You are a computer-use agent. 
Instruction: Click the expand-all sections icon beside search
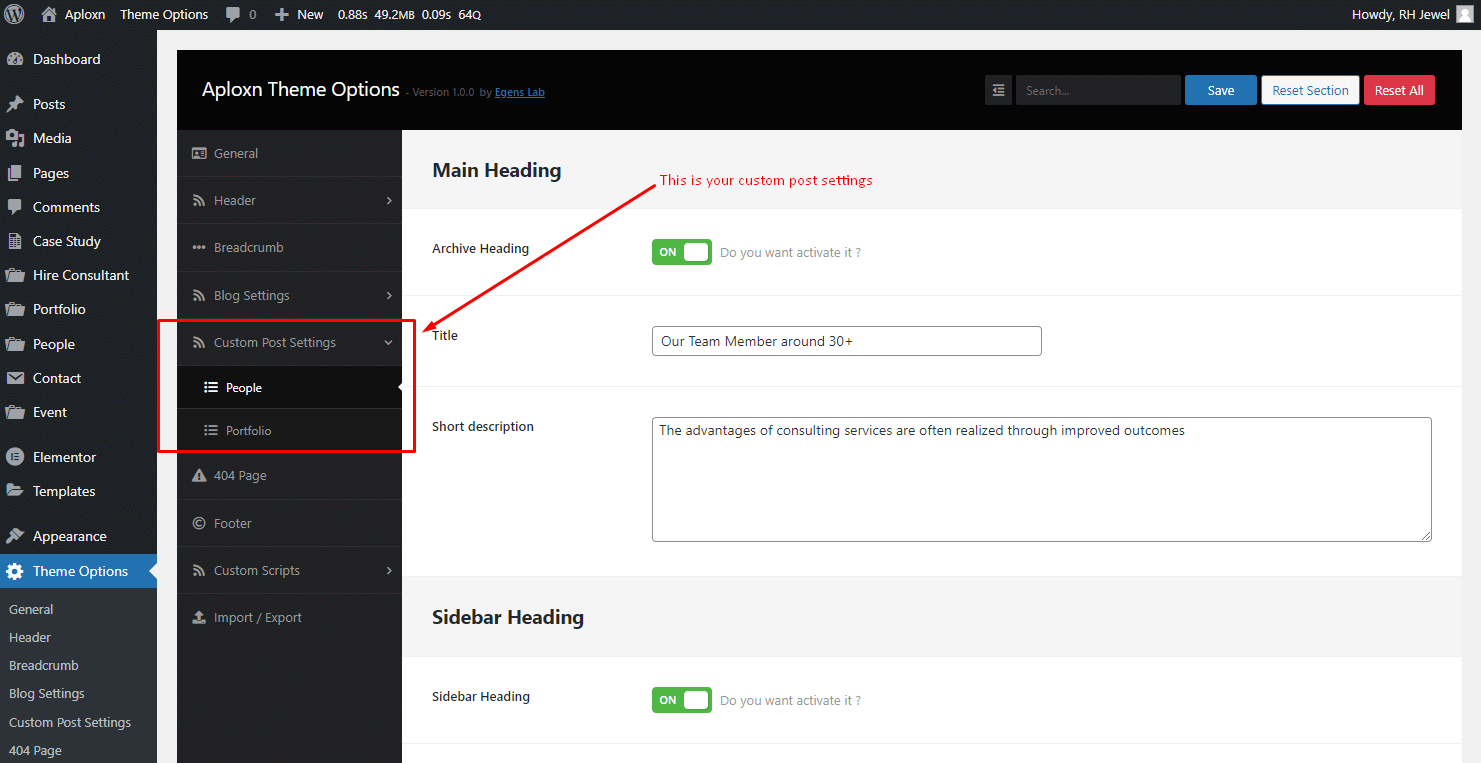pyautogui.click(x=998, y=90)
